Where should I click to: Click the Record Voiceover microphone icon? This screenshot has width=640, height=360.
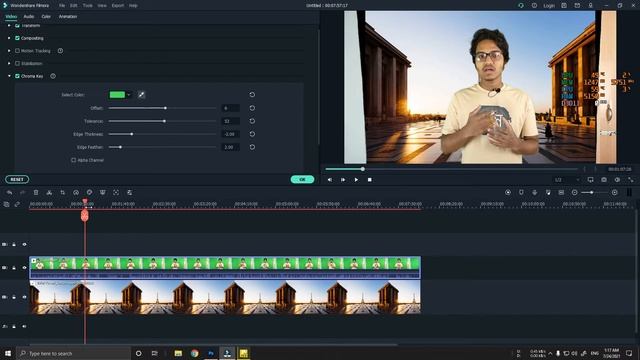(x=535, y=192)
